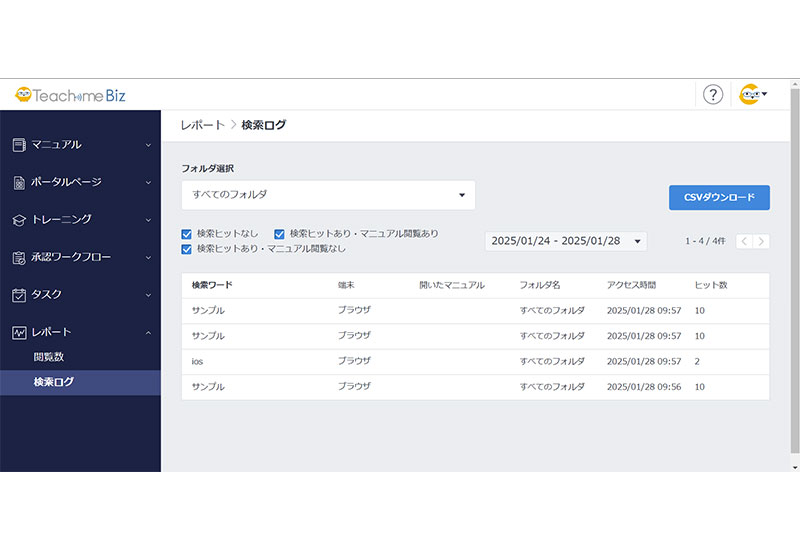Click the ポータルページ sidebar icon
Image resolution: width=800 pixels, height=550 pixels.
[x=18, y=183]
